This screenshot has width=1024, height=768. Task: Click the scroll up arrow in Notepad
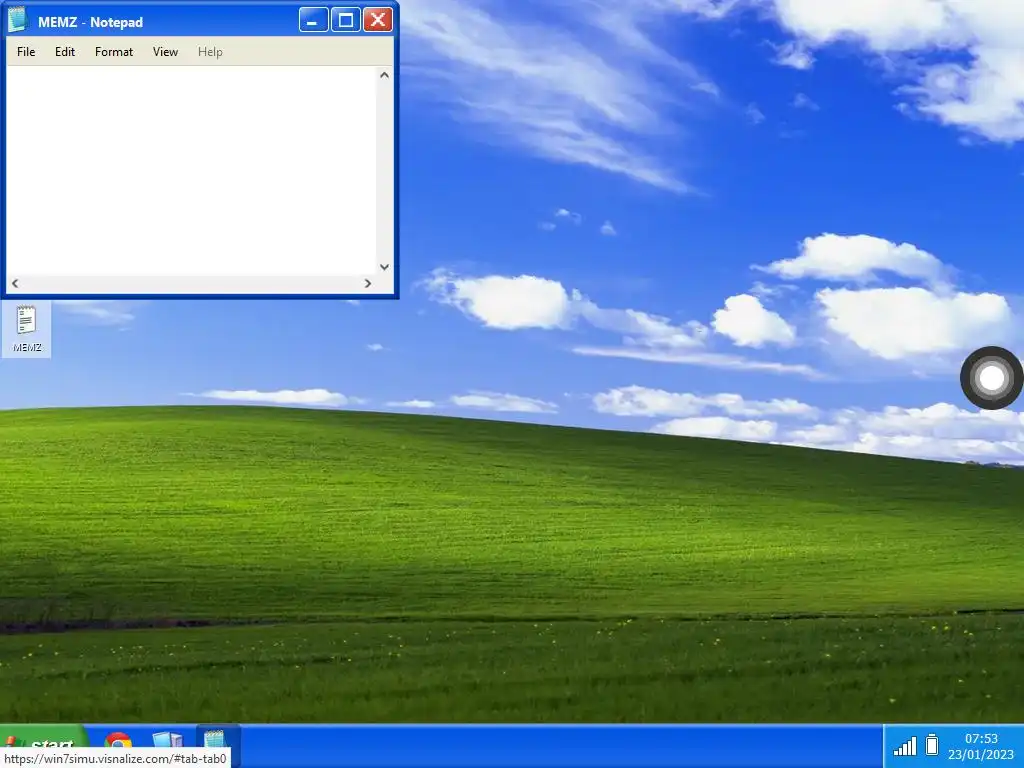(x=385, y=75)
